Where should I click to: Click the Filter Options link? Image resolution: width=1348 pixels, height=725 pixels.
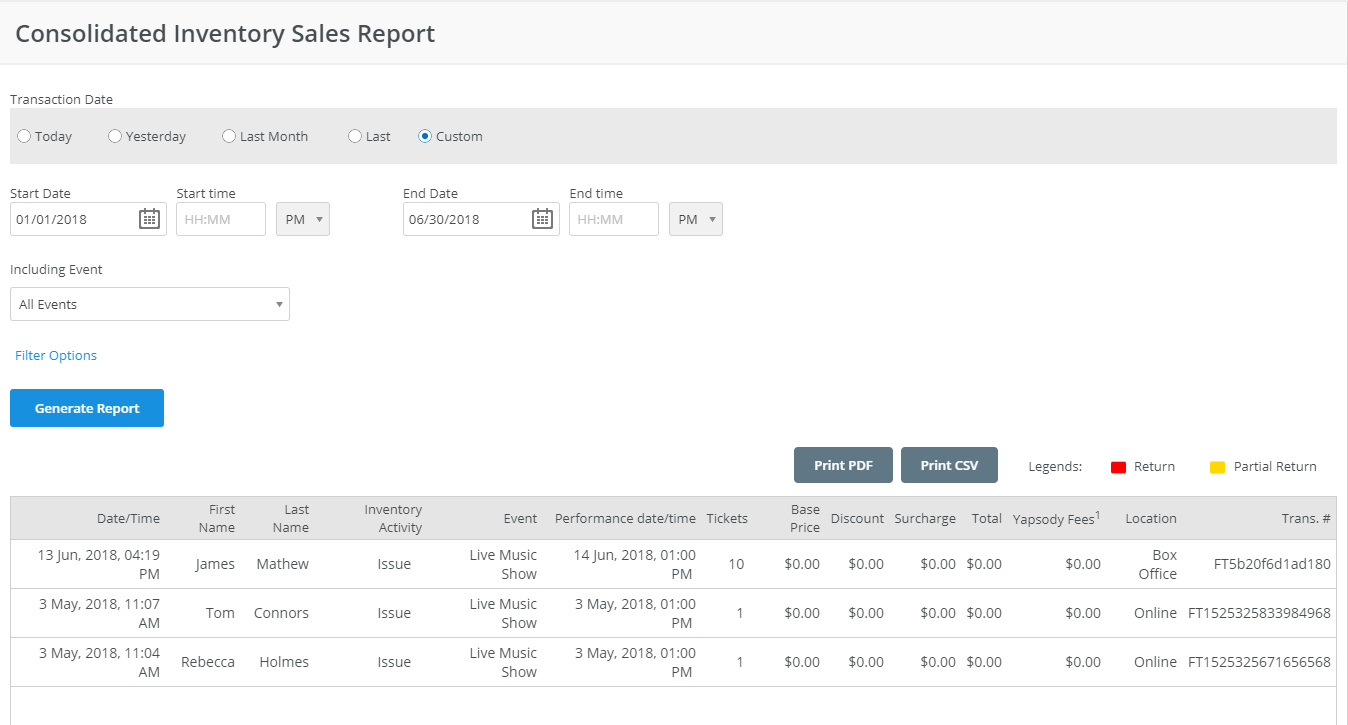tap(56, 355)
